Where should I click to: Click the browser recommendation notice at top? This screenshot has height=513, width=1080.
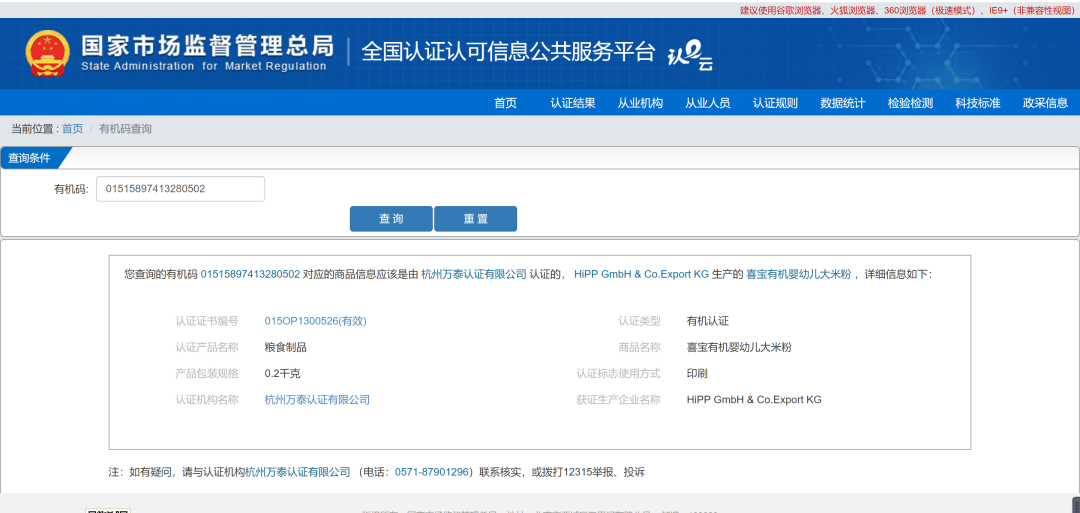tap(907, 10)
